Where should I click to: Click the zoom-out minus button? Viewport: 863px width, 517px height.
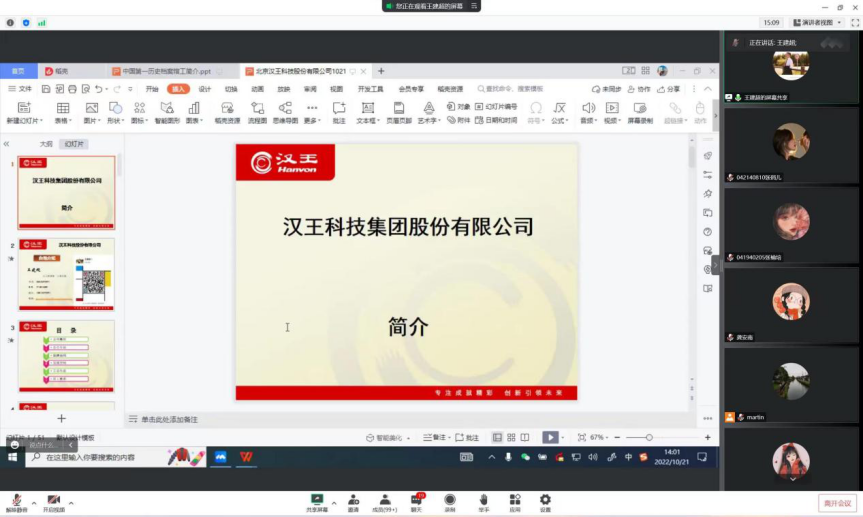click(x=617, y=437)
